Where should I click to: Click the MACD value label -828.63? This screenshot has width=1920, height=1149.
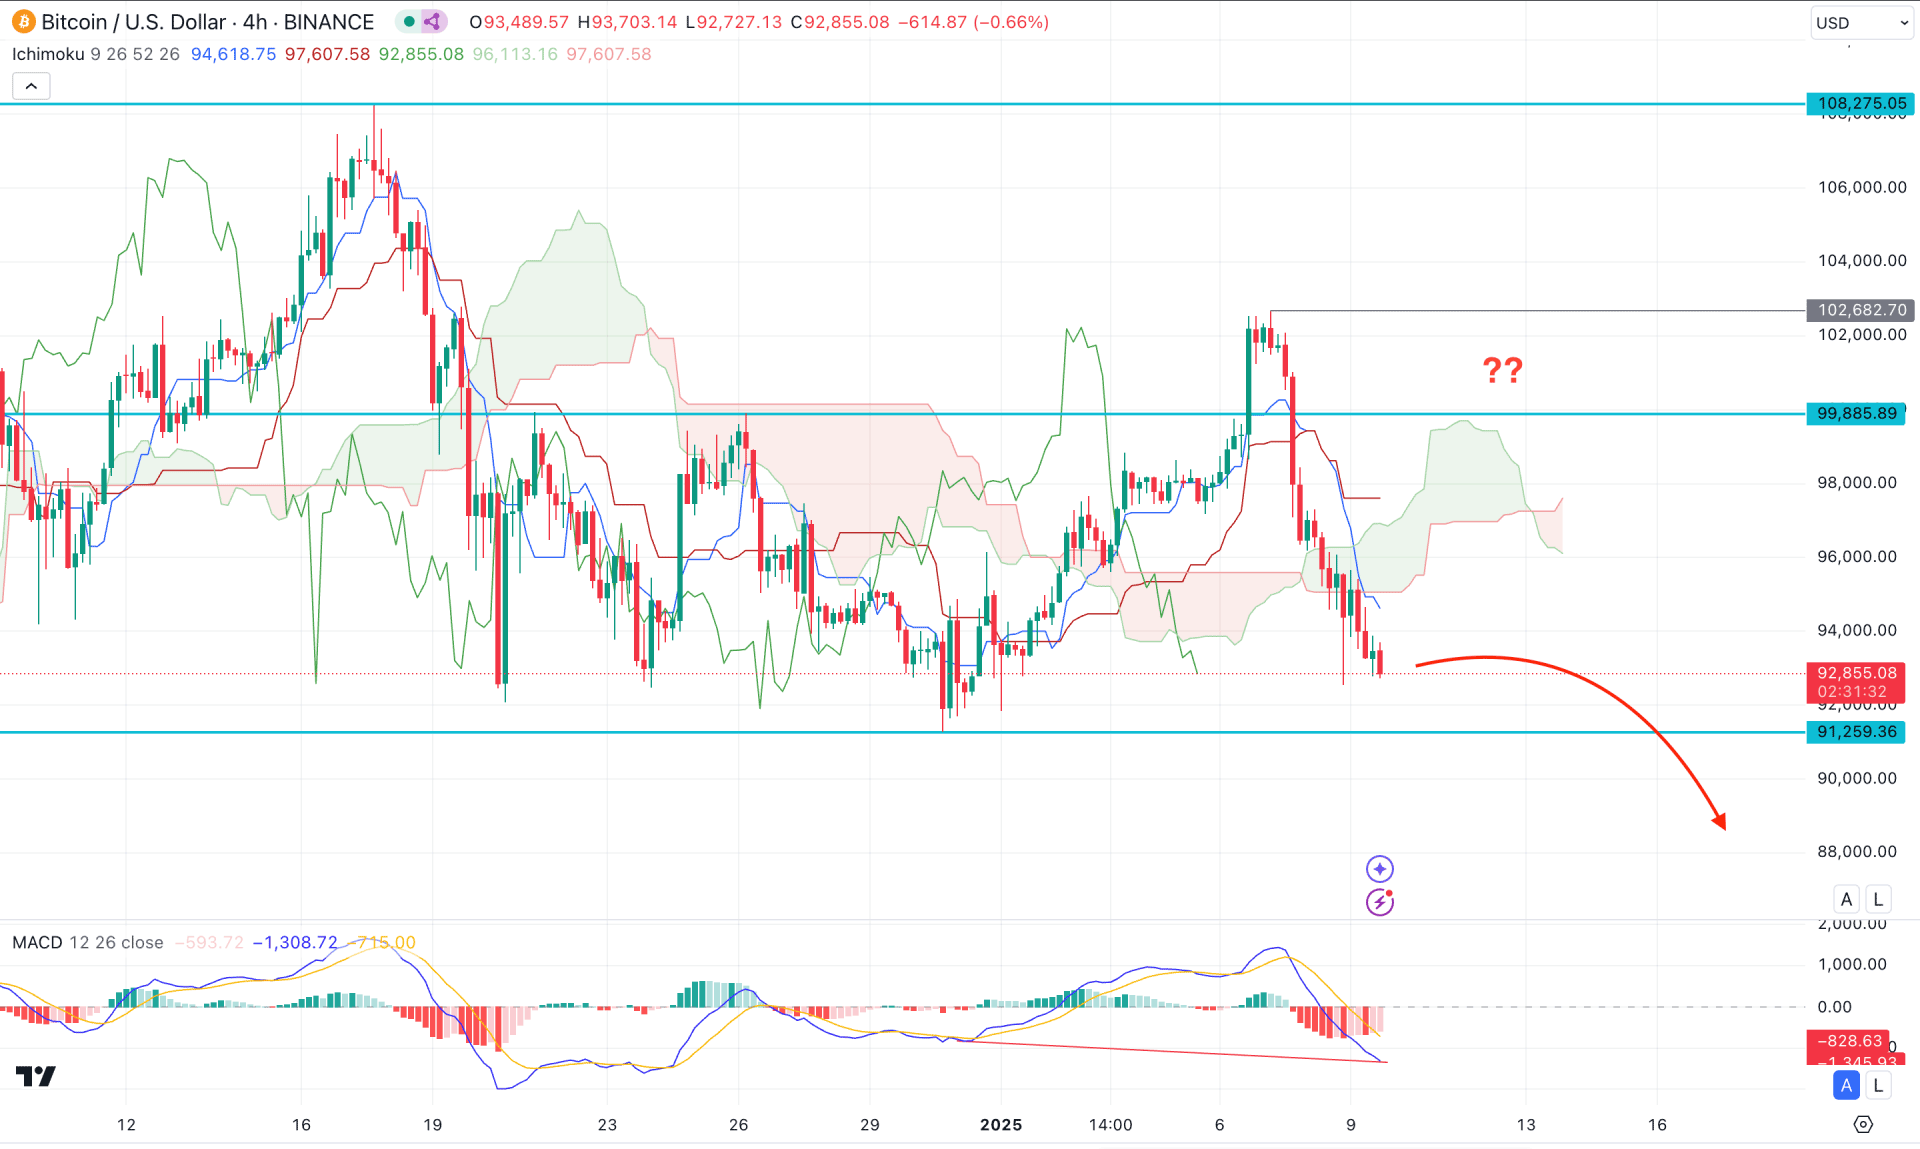pos(1848,1041)
